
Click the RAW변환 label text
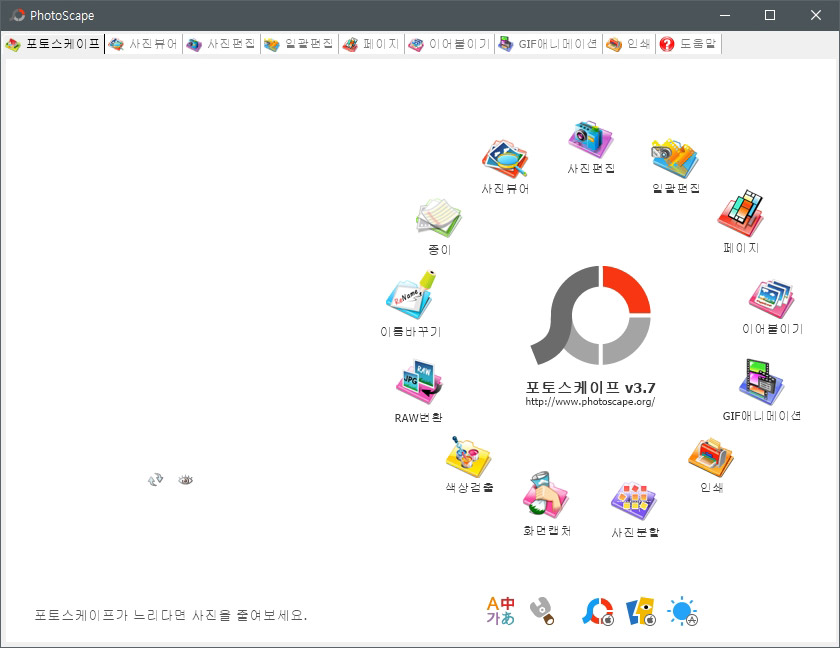pos(418,418)
